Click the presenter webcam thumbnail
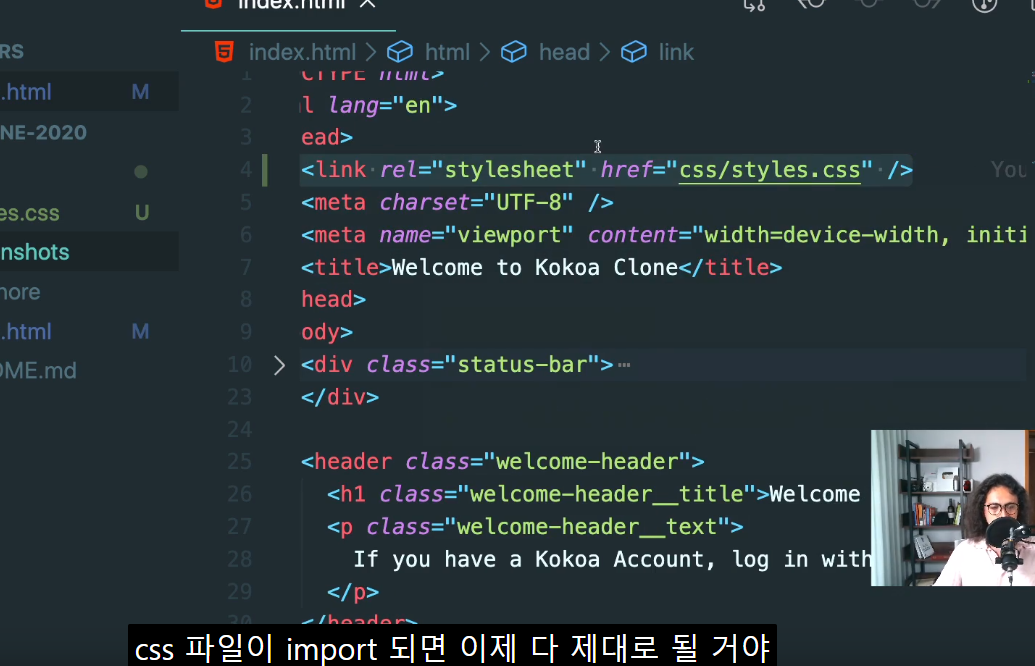This screenshot has width=1035, height=666. [x=952, y=508]
